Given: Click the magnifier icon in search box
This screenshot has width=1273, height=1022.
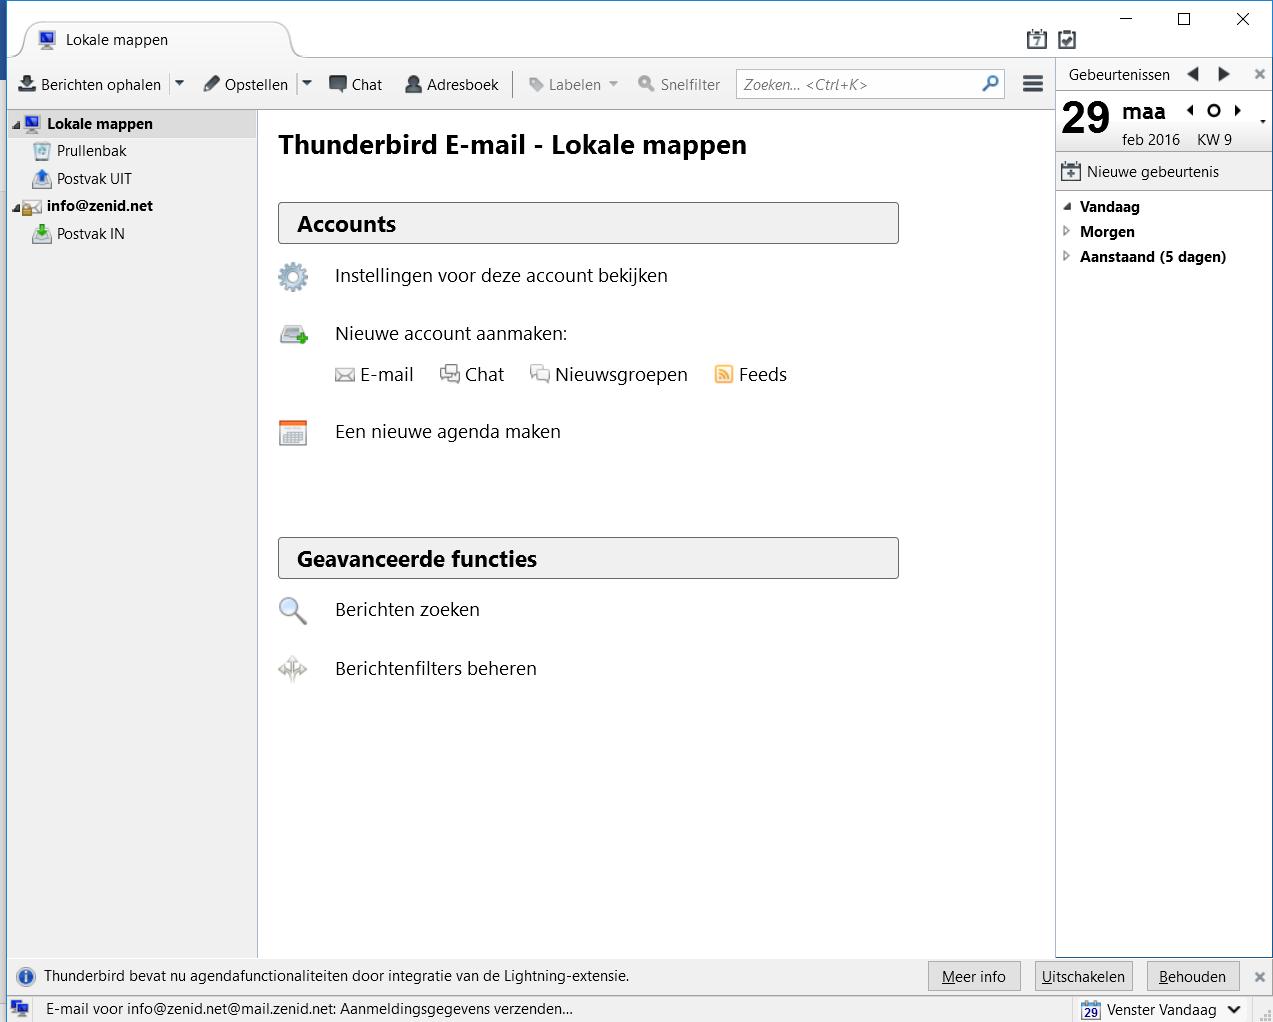Looking at the screenshot, I should (x=990, y=84).
